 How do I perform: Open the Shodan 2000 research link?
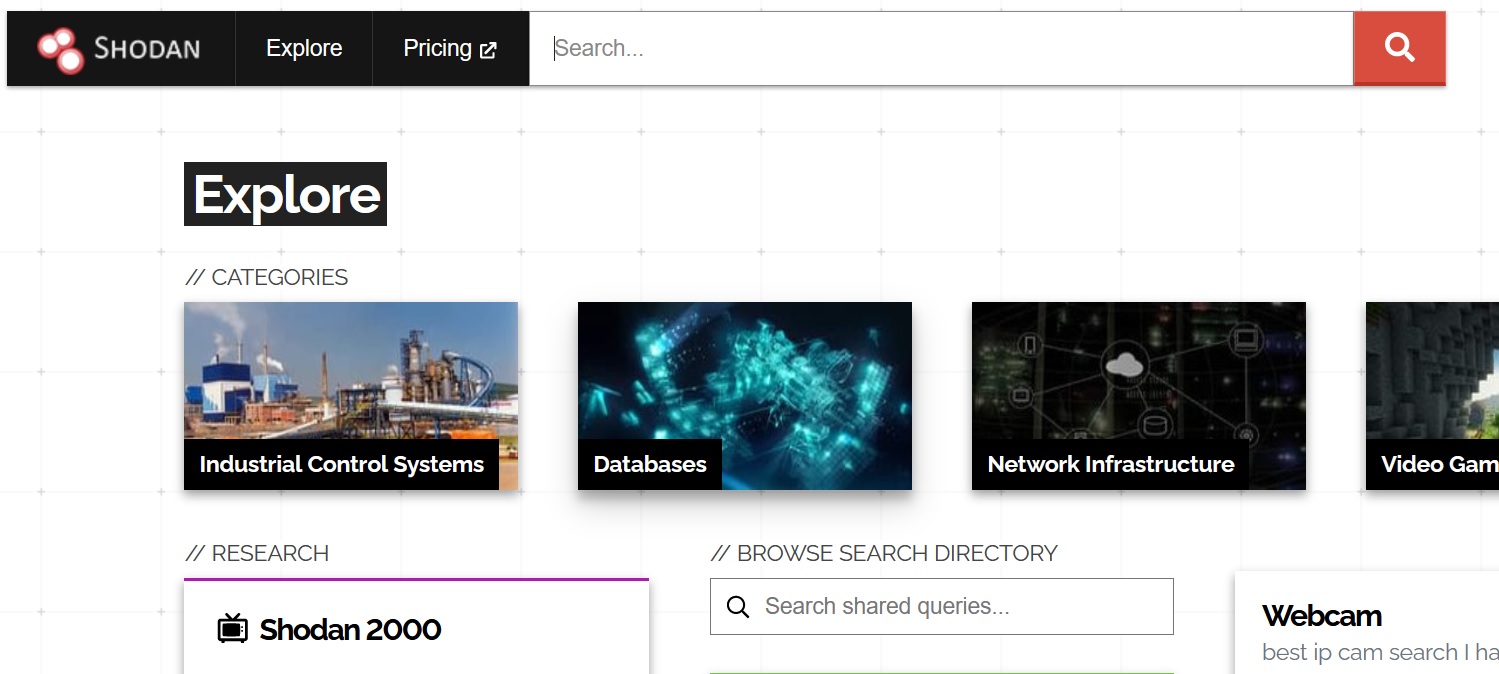(x=349, y=629)
